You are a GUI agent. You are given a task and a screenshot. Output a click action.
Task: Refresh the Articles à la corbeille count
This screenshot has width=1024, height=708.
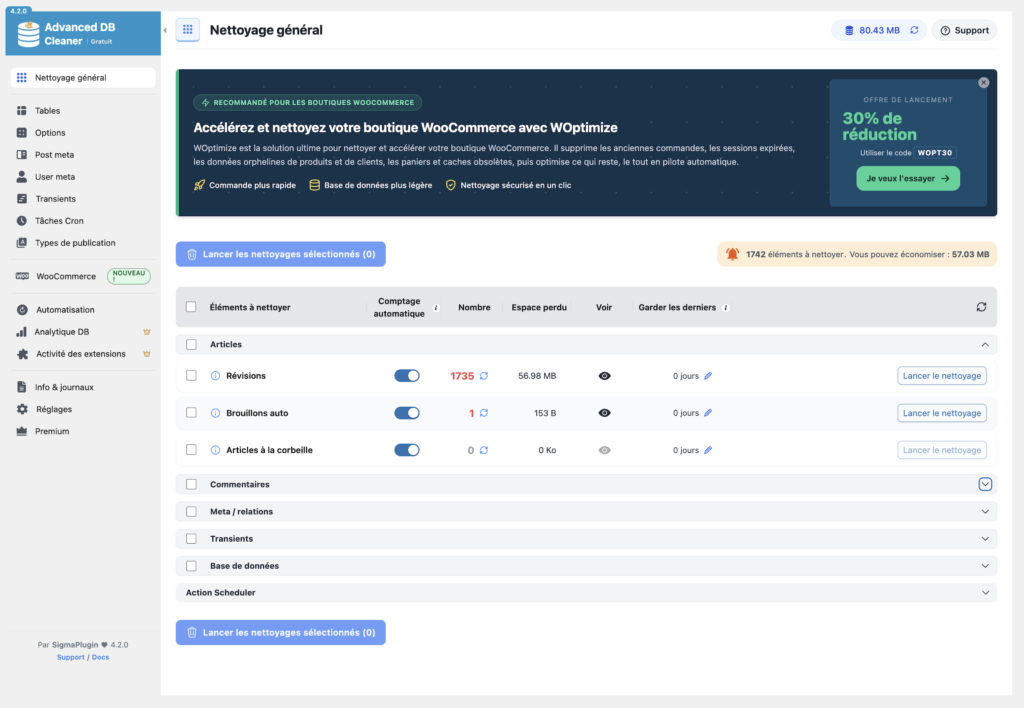point(484,450)
